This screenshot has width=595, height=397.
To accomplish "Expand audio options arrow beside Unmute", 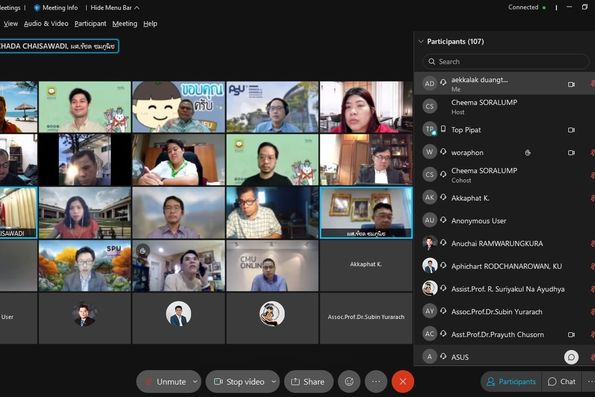I will (195, 381).
